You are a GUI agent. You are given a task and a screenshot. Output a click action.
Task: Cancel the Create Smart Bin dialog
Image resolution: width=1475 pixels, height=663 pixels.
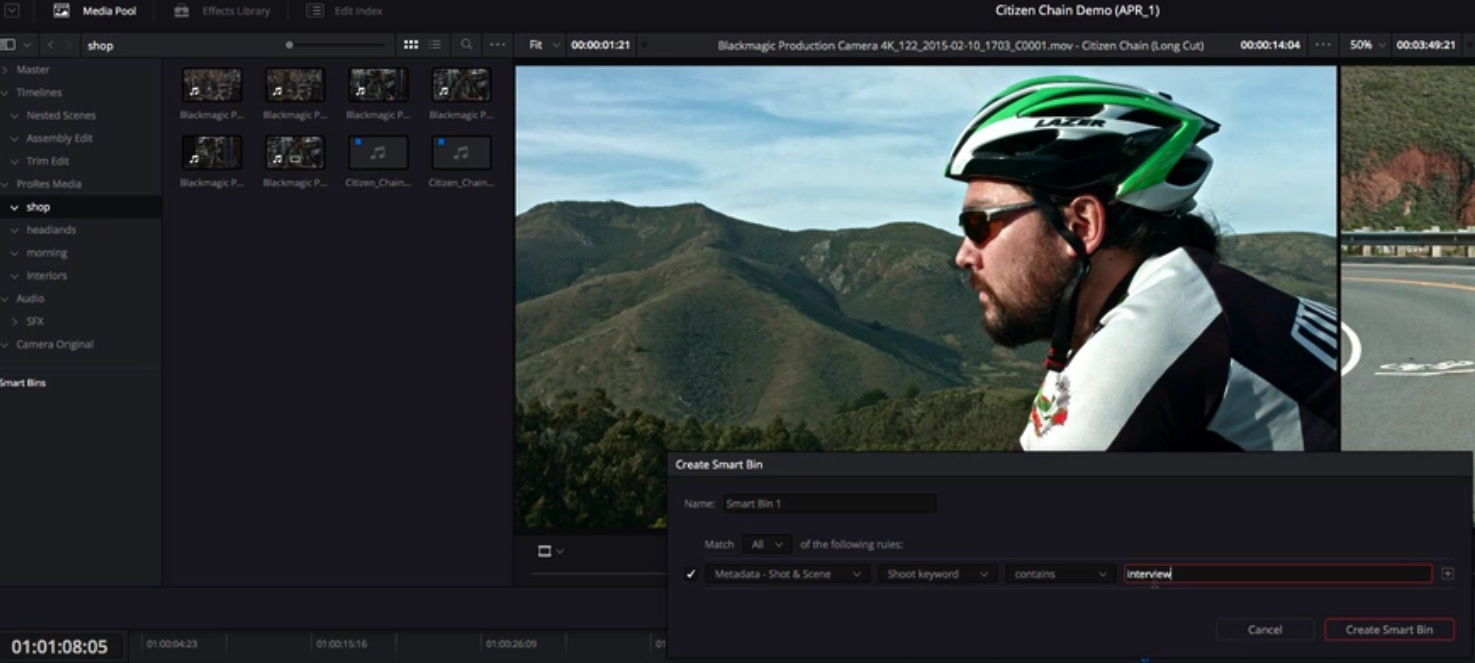coord(1264,630)
